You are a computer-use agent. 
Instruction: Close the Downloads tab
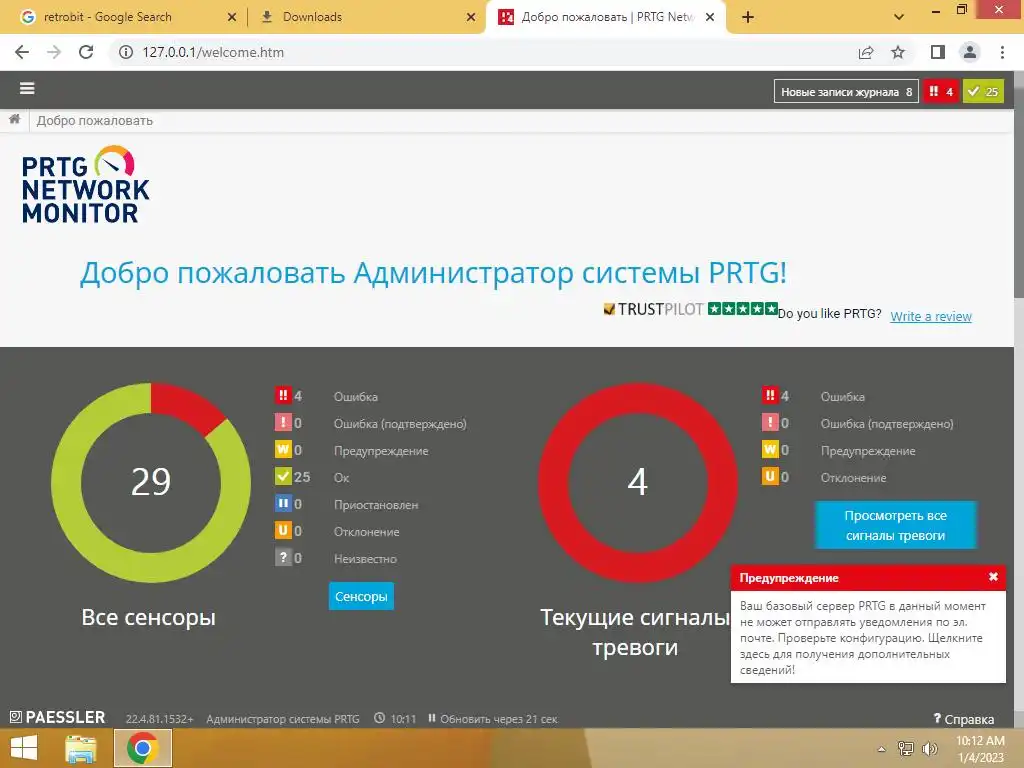click(x=471, y=17)
